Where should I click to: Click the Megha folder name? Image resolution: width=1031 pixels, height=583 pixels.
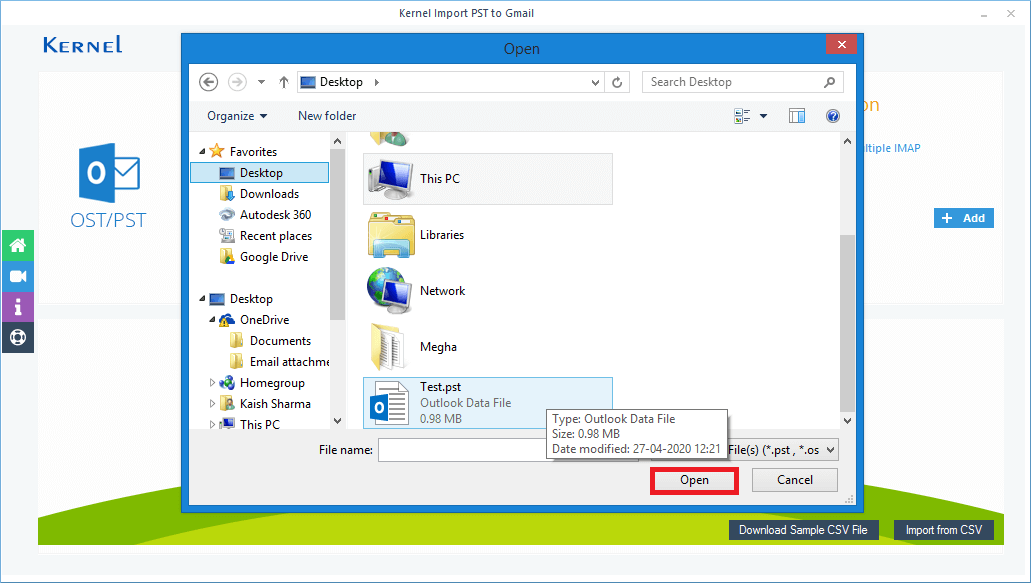pos(438,347)
